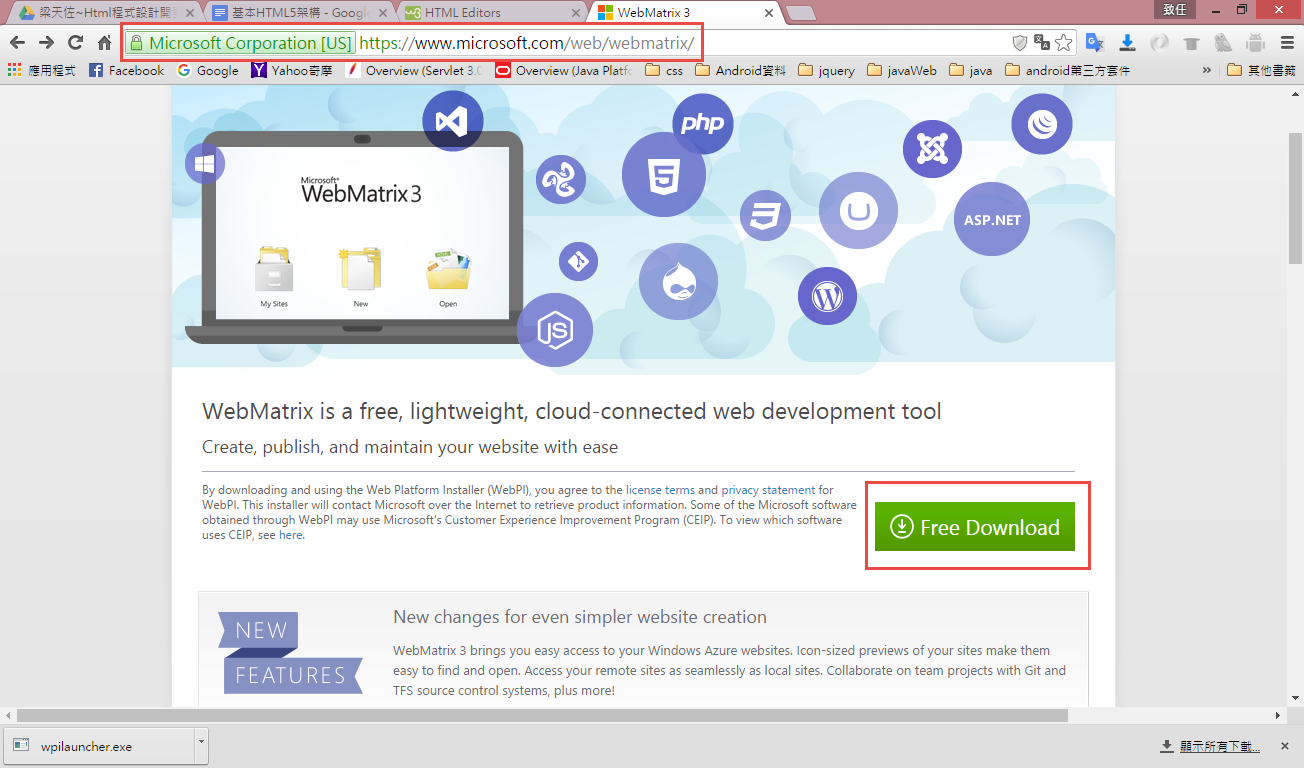Click the blue download arrow extension icon
This screenshot has width=1304, height=768.
[1127, 43]
